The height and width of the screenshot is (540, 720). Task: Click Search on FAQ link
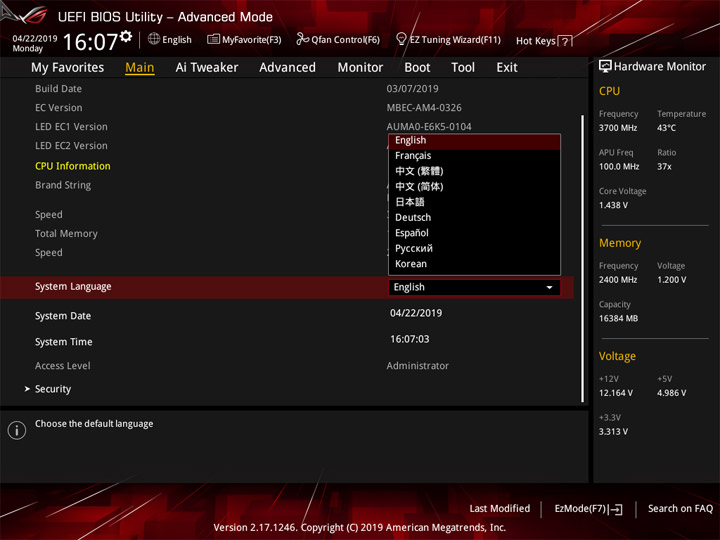point(680,509)
